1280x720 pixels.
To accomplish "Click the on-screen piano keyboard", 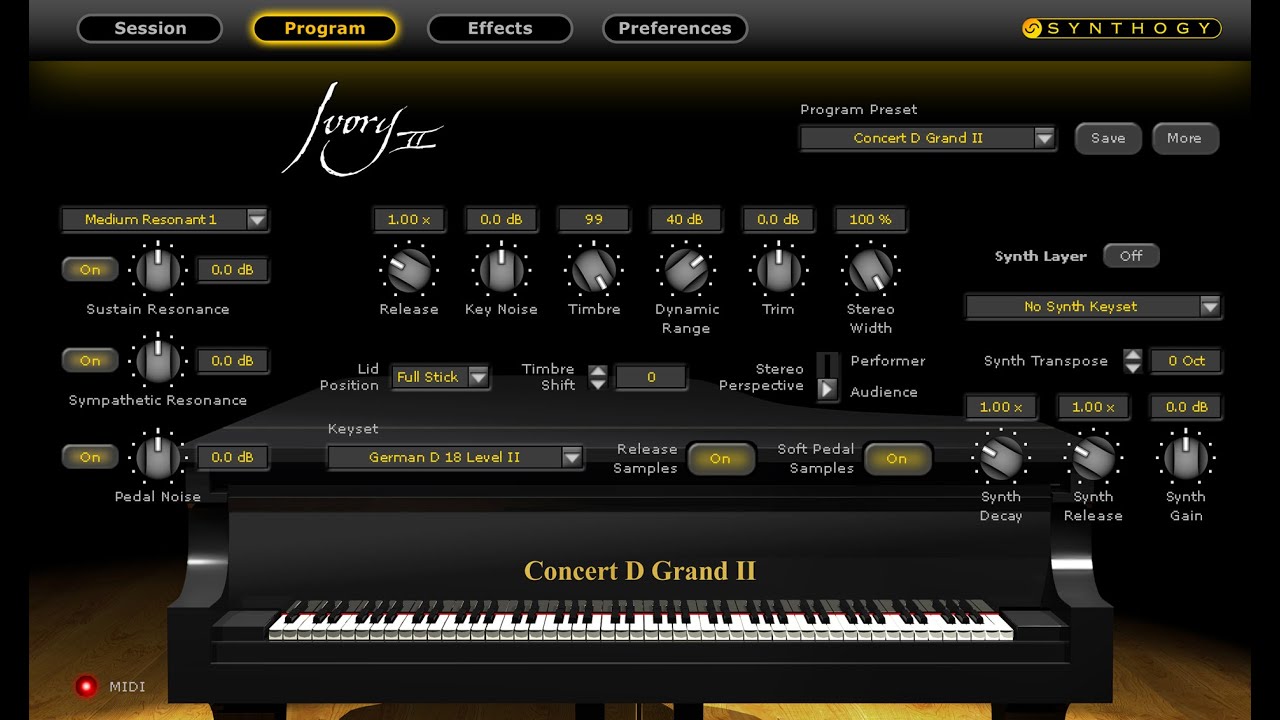I will 641,620.
